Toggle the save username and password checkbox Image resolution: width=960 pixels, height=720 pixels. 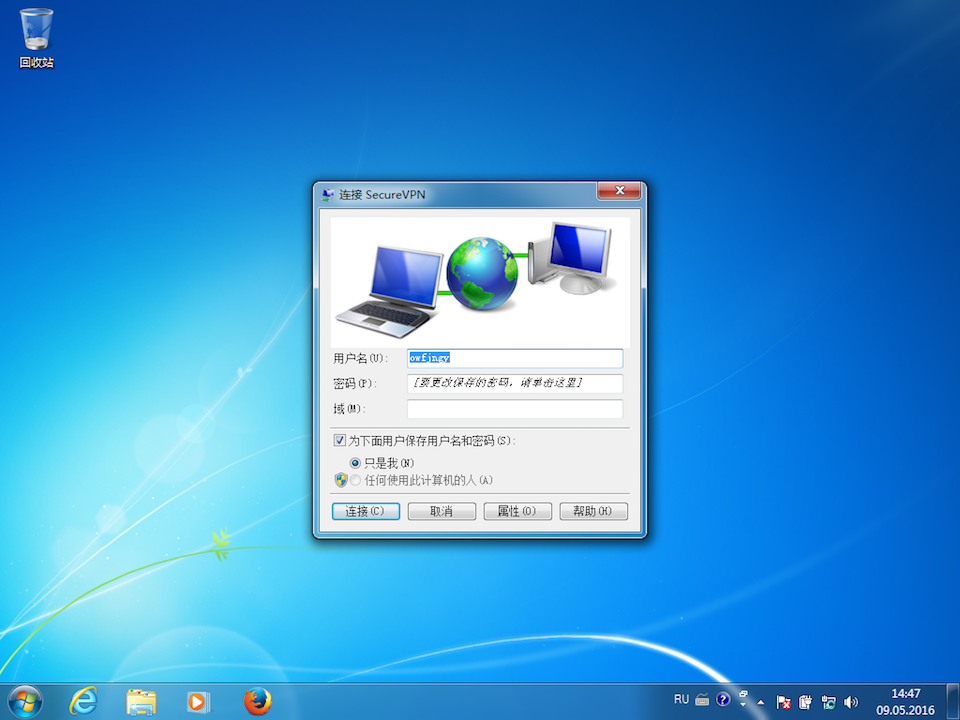pyautogui.click(x=340, y=440)
